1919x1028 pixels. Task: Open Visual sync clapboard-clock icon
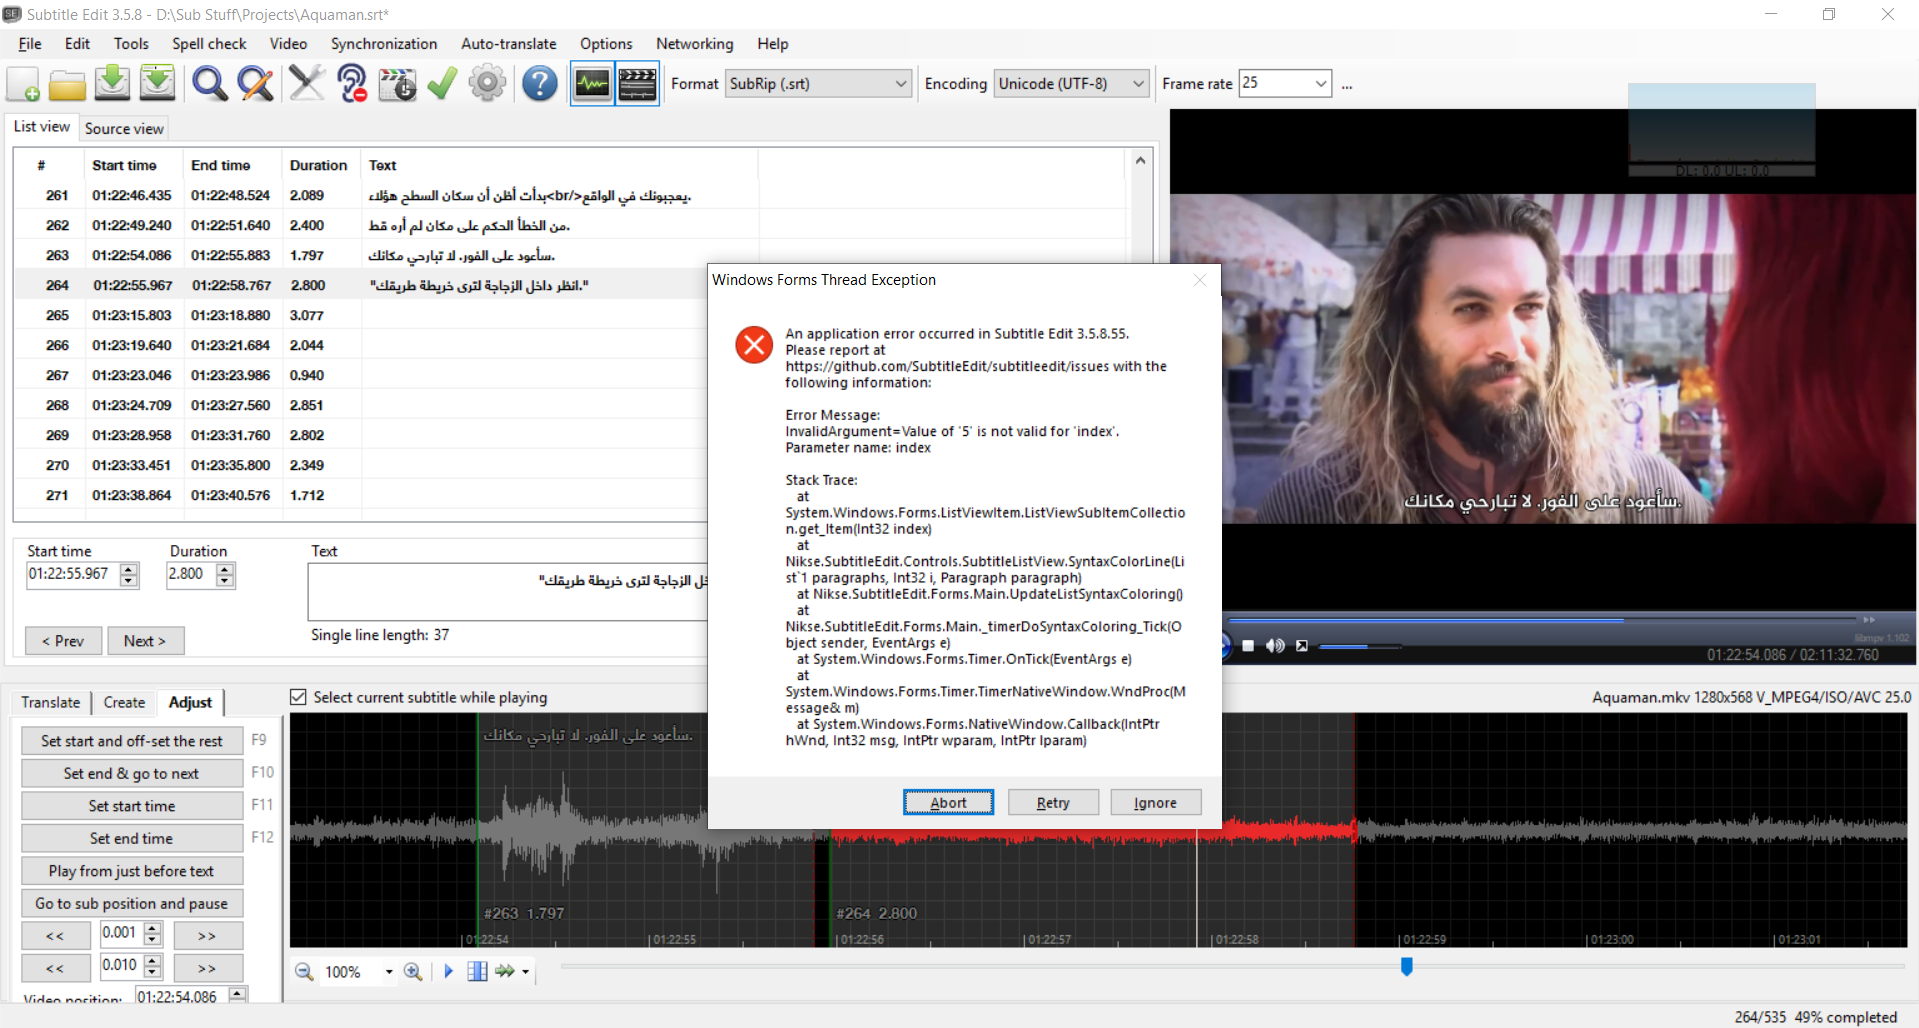pyautogui.click(x=397, y=84)
